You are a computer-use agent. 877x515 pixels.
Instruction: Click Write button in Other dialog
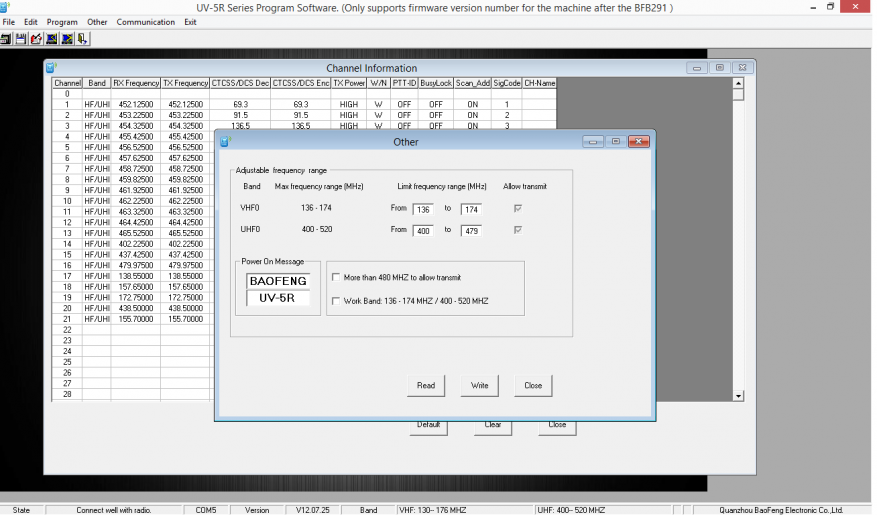(x=479, y=385)
